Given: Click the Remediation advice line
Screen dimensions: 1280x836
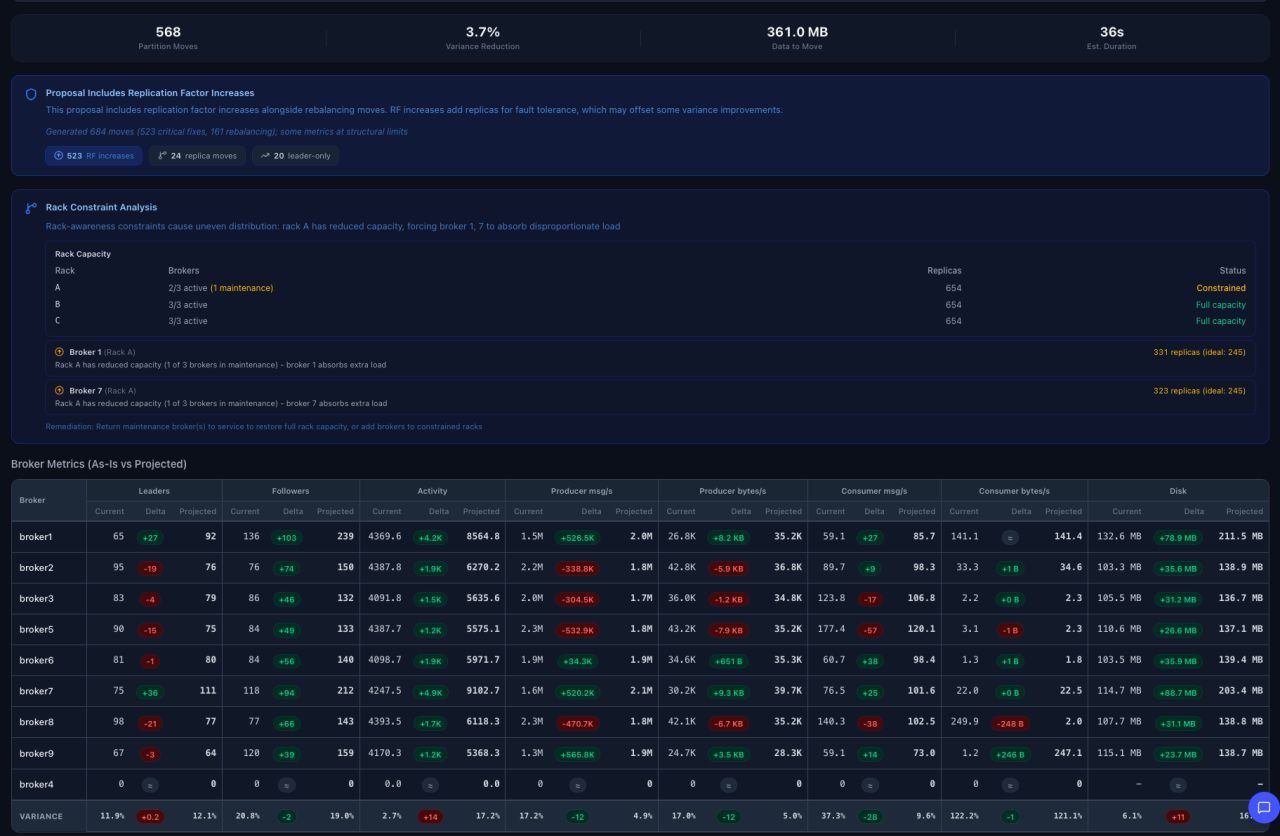Looking at the screenshot, I should tap(264, 426).
